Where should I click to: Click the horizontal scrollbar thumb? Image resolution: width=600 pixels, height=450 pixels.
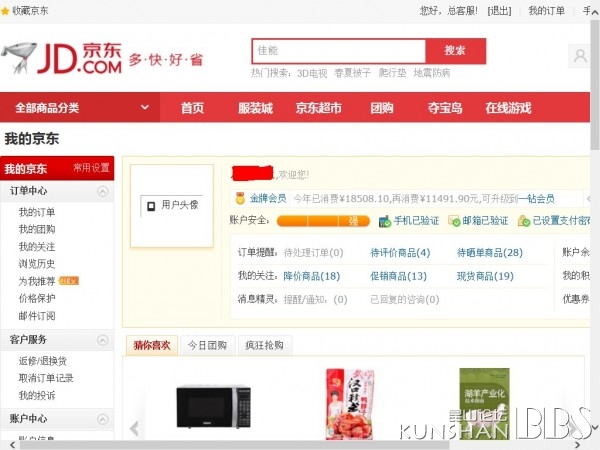(234, 445)
